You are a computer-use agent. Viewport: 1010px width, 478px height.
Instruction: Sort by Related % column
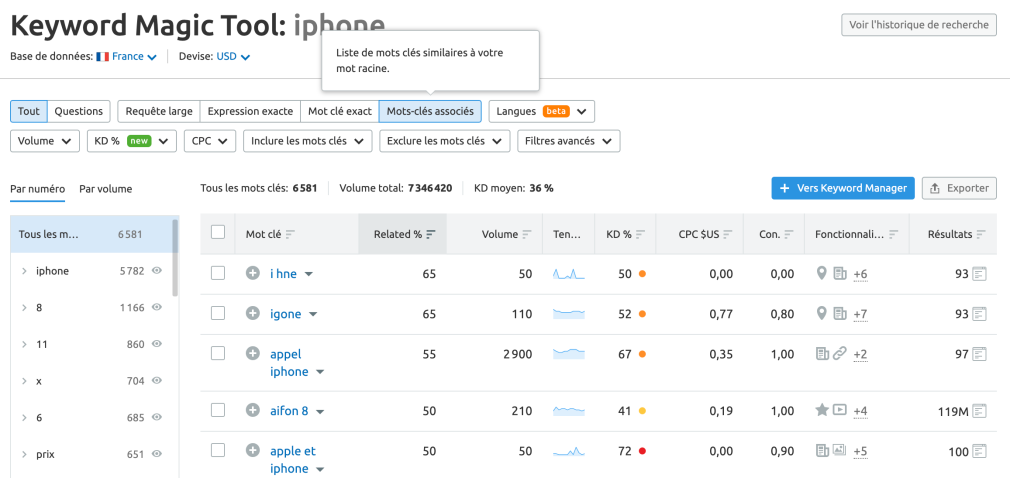coord(403,234)
